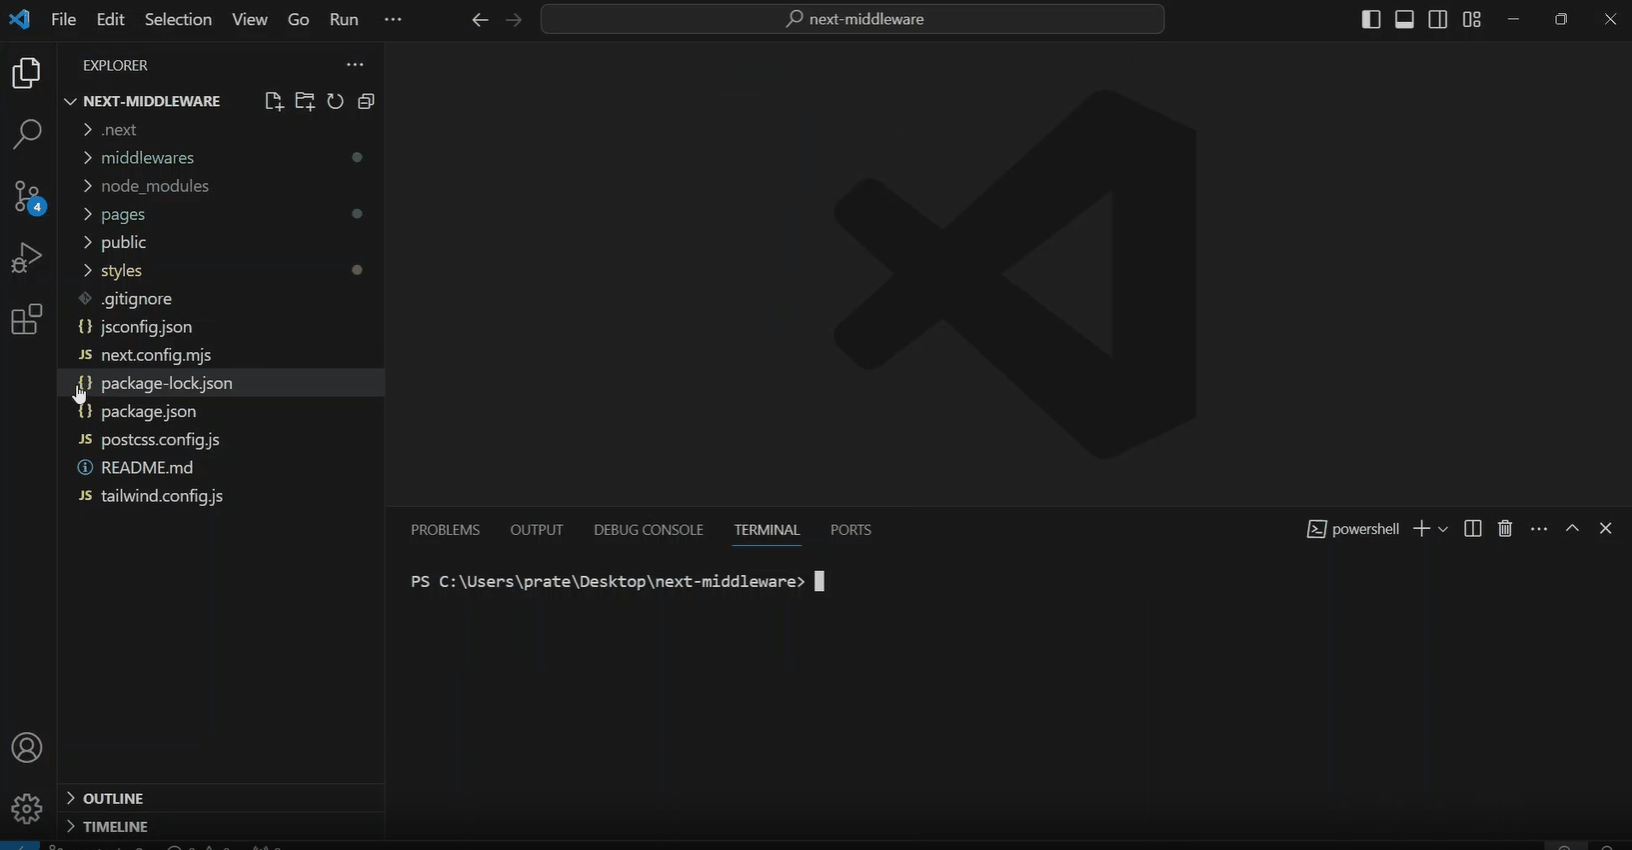The height and width of the screenshot is (850, 1632).
Task: Switch to the DEBUG CONSOLE tab
Action: 649,530
